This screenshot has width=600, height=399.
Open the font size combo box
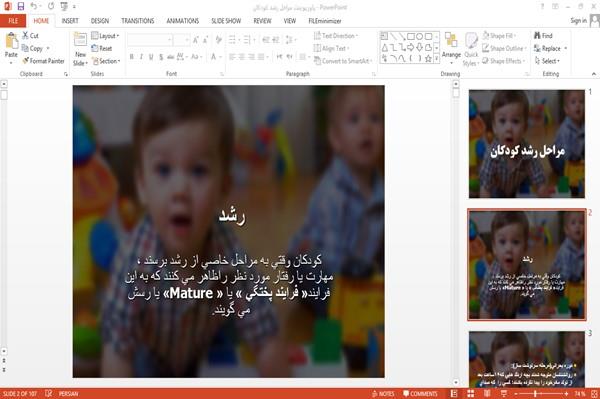tap(181, 39)
